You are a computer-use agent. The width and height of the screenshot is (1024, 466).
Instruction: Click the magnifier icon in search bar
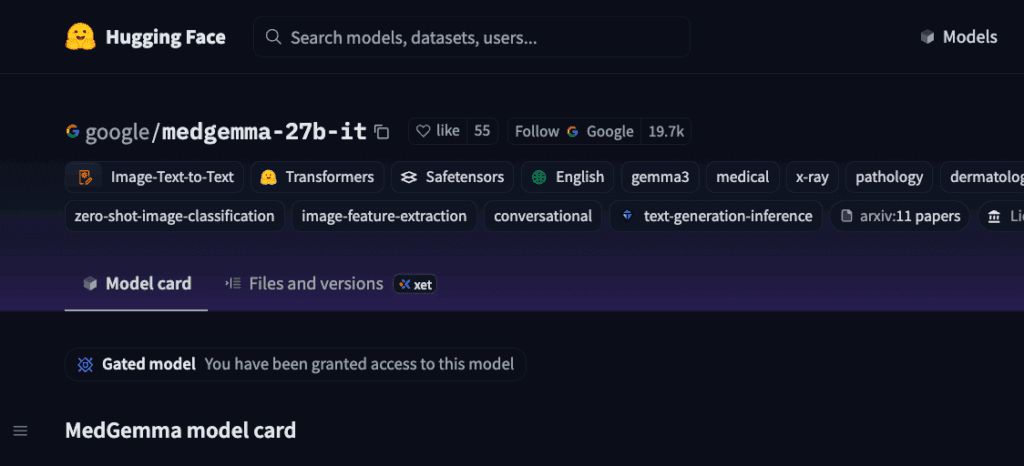274,37
